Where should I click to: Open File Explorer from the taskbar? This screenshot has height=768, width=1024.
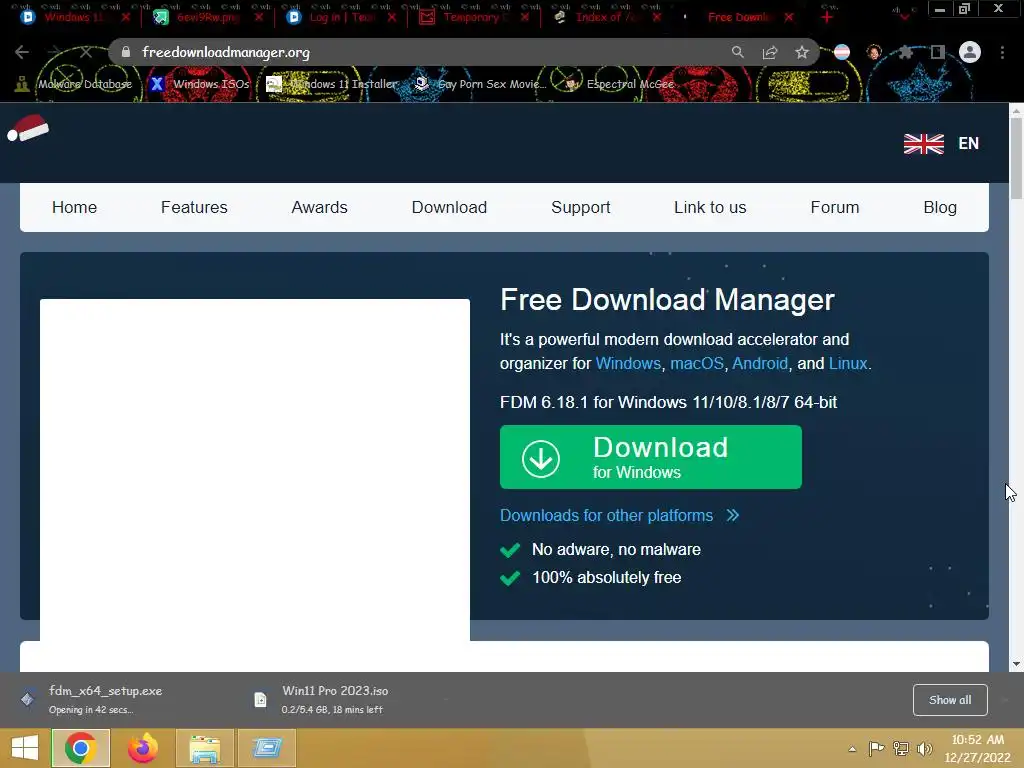point(204,748)
